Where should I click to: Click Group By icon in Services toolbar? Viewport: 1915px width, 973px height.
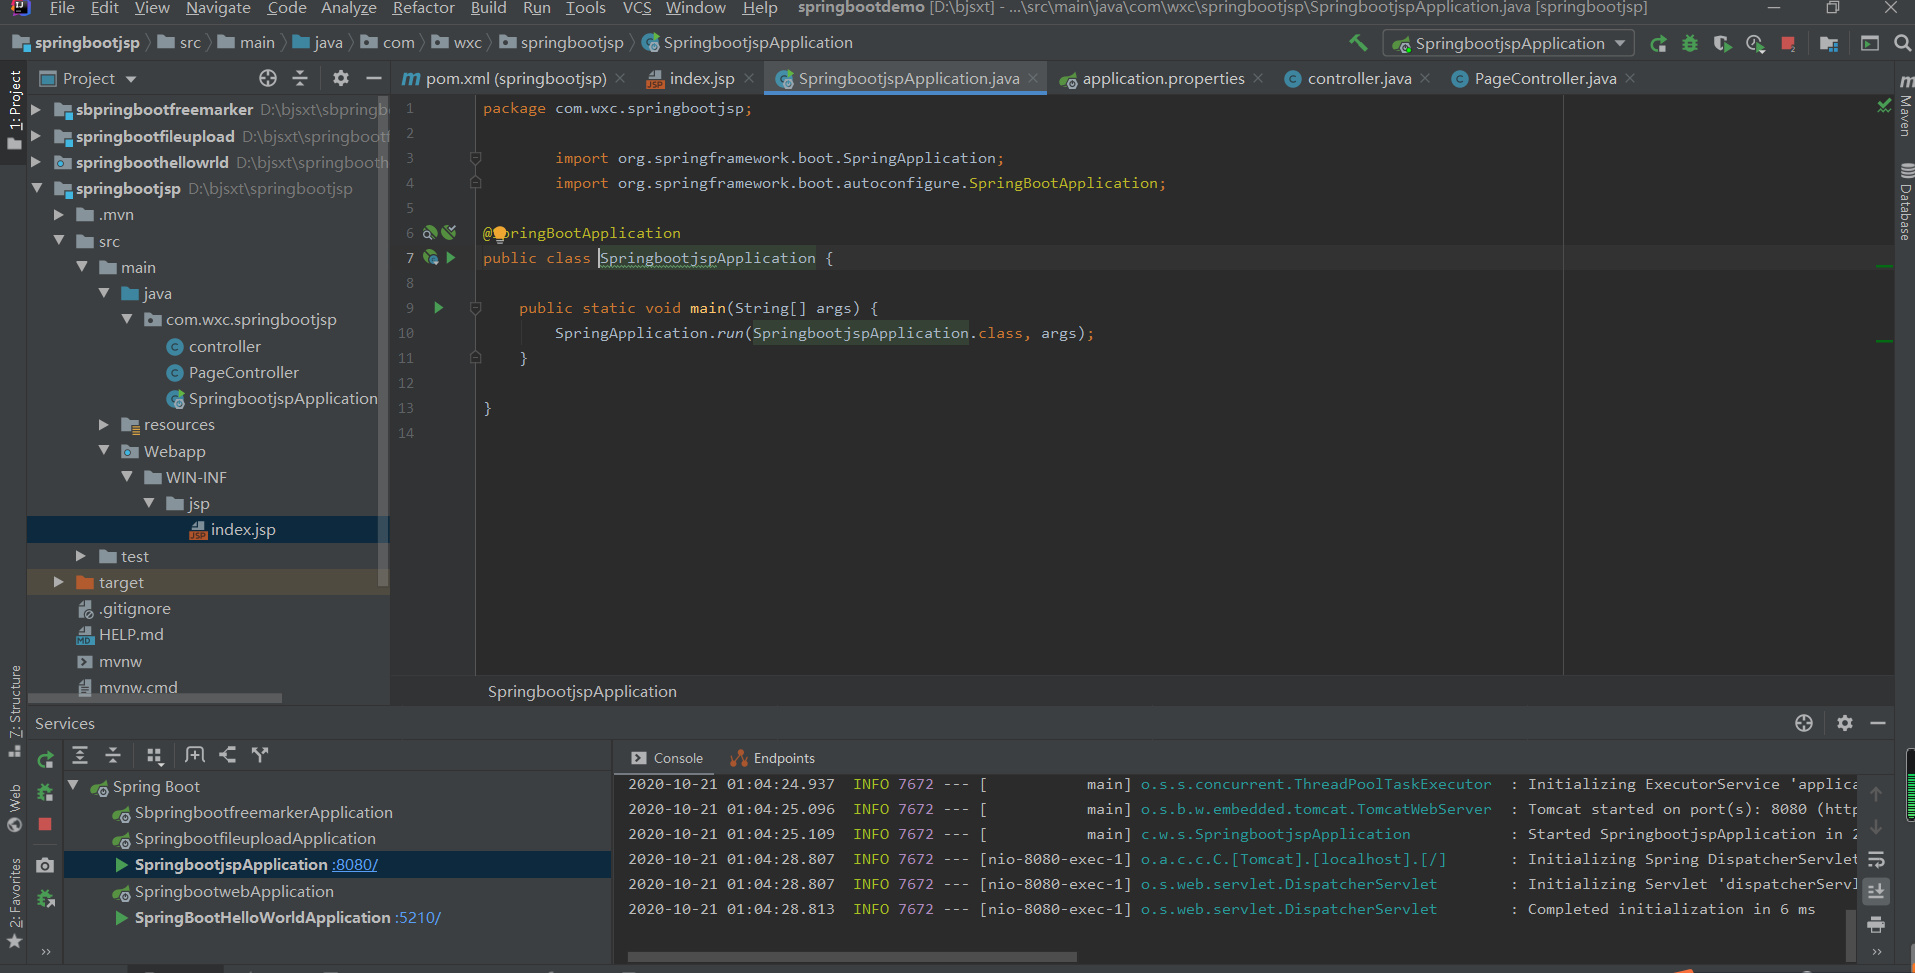point(154,755)
